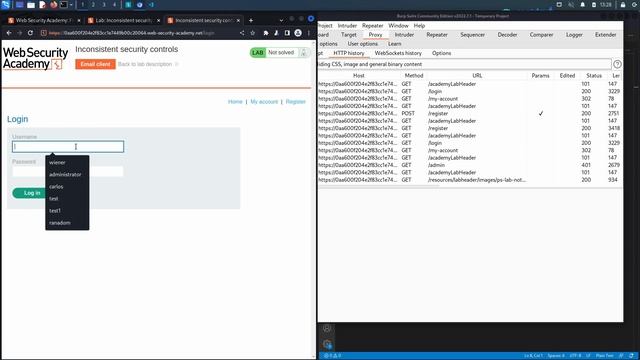Open Burp's Window menu
The image size is (640, 360).
coord(398,25)
